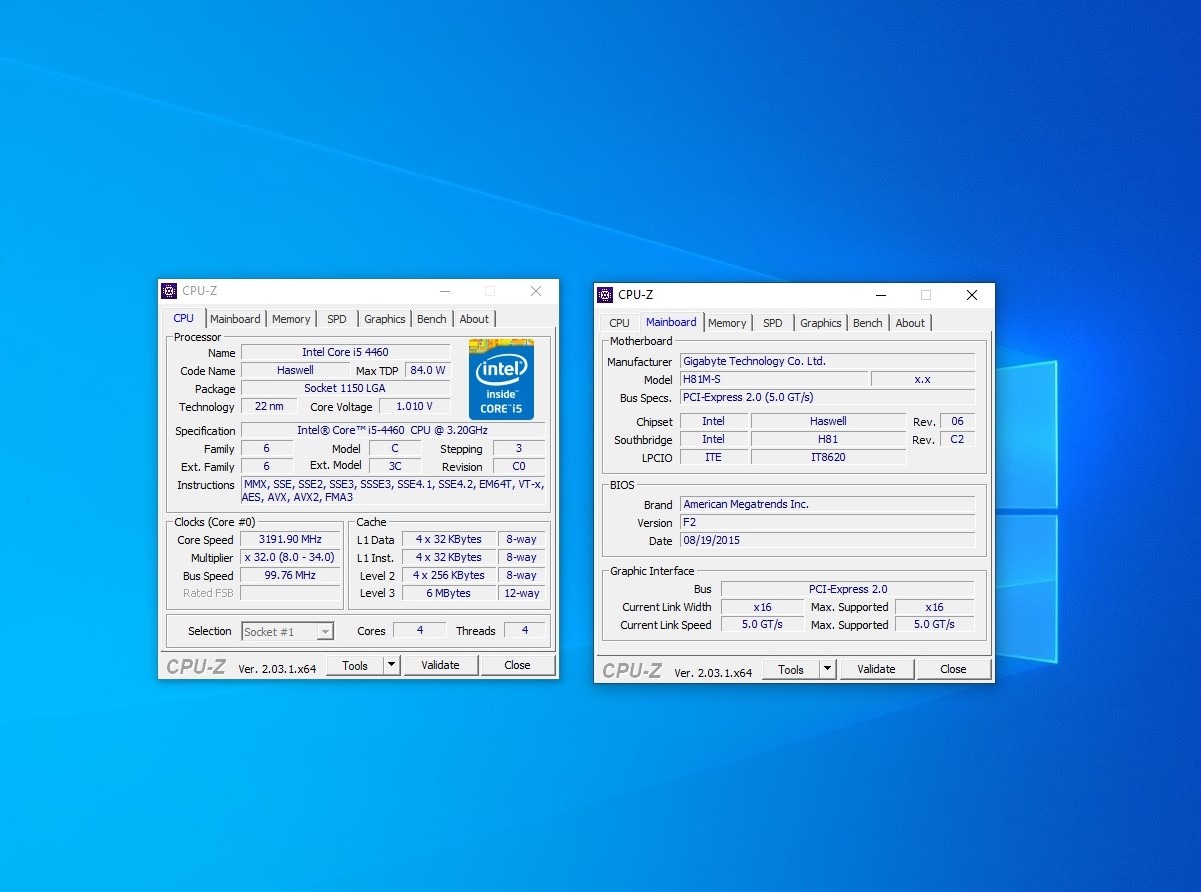The width and height of the screenshot is (1201, 892).
Task: Open Tools dropdown arrow in right CPU-Z window
Action: coord(827,669)
